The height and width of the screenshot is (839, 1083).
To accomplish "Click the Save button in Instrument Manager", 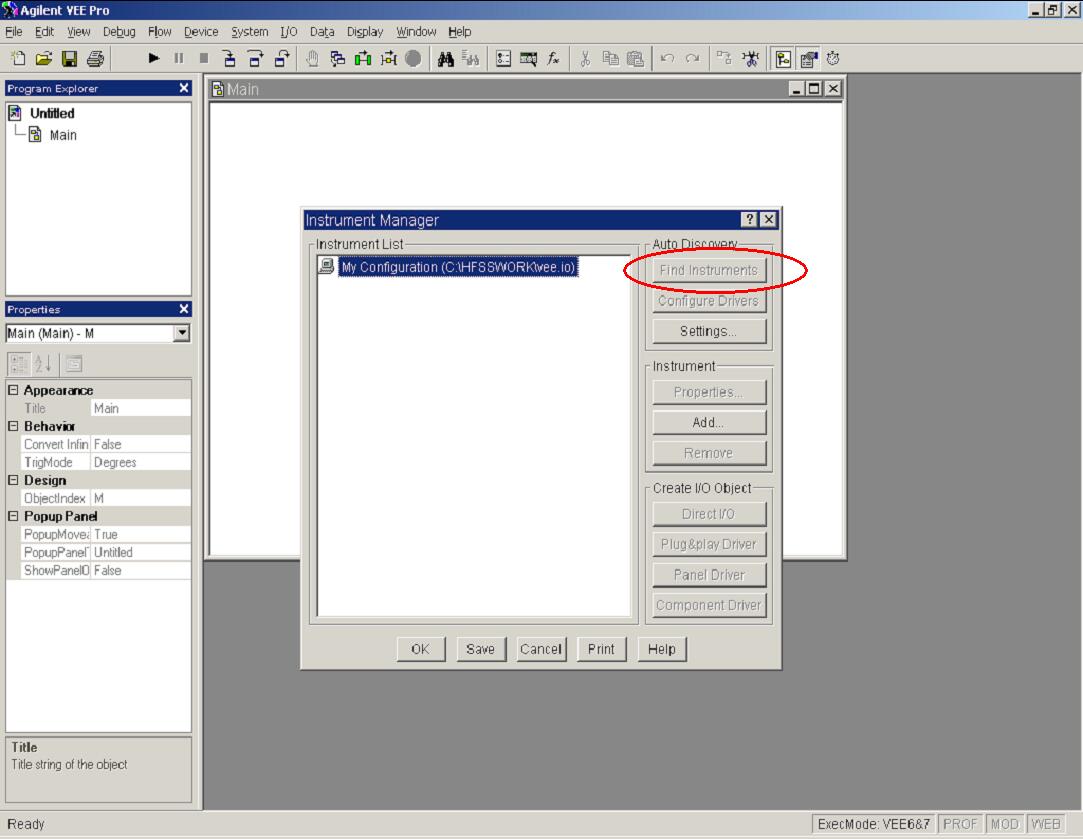I will click(x=480, y=649).
